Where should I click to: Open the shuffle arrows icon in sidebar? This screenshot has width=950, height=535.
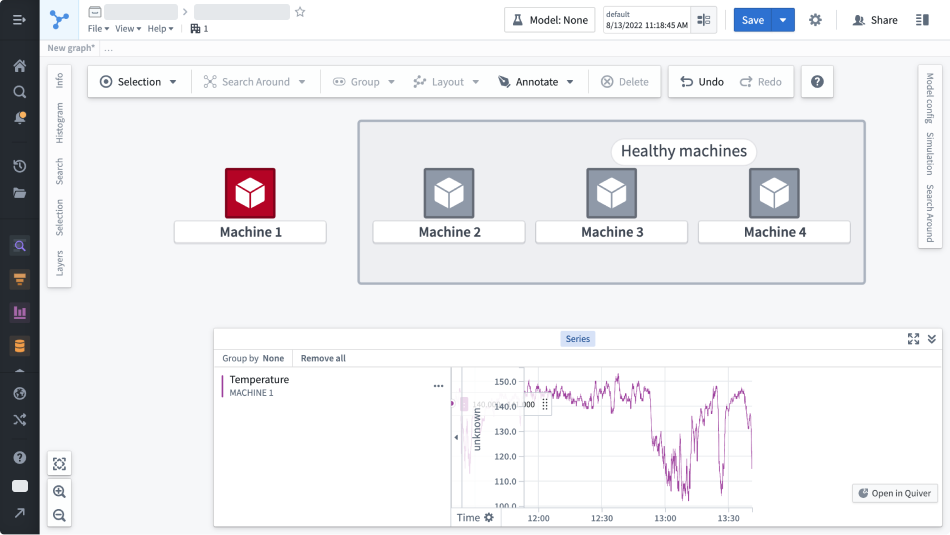[x=19, y=419]
